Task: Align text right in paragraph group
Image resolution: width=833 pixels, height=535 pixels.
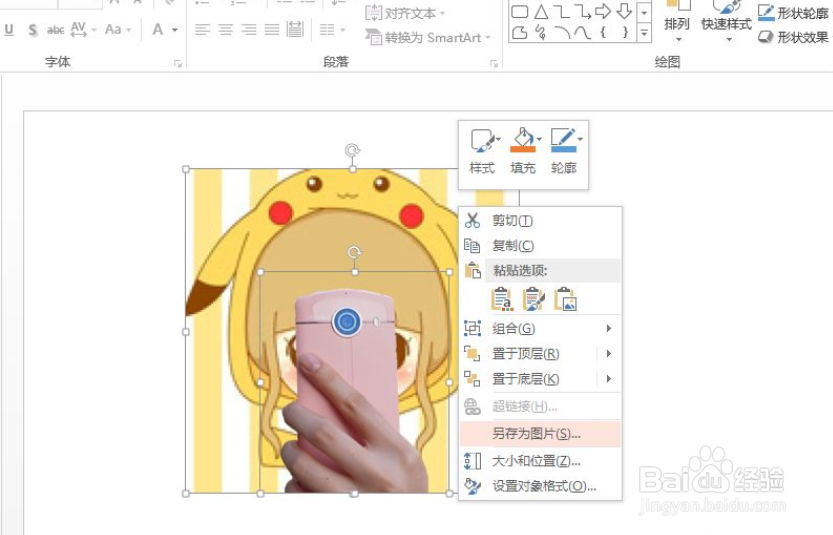Action: pyautogui.click(x=249, y=29)
